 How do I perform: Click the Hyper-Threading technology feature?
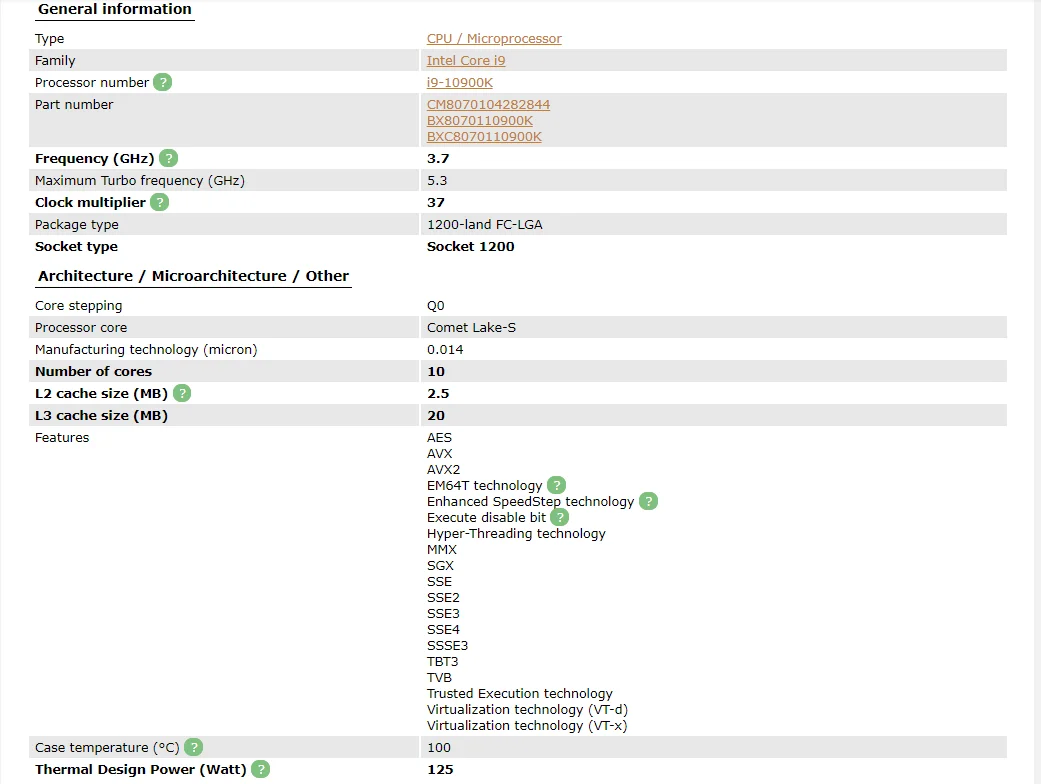click(516, 534)
